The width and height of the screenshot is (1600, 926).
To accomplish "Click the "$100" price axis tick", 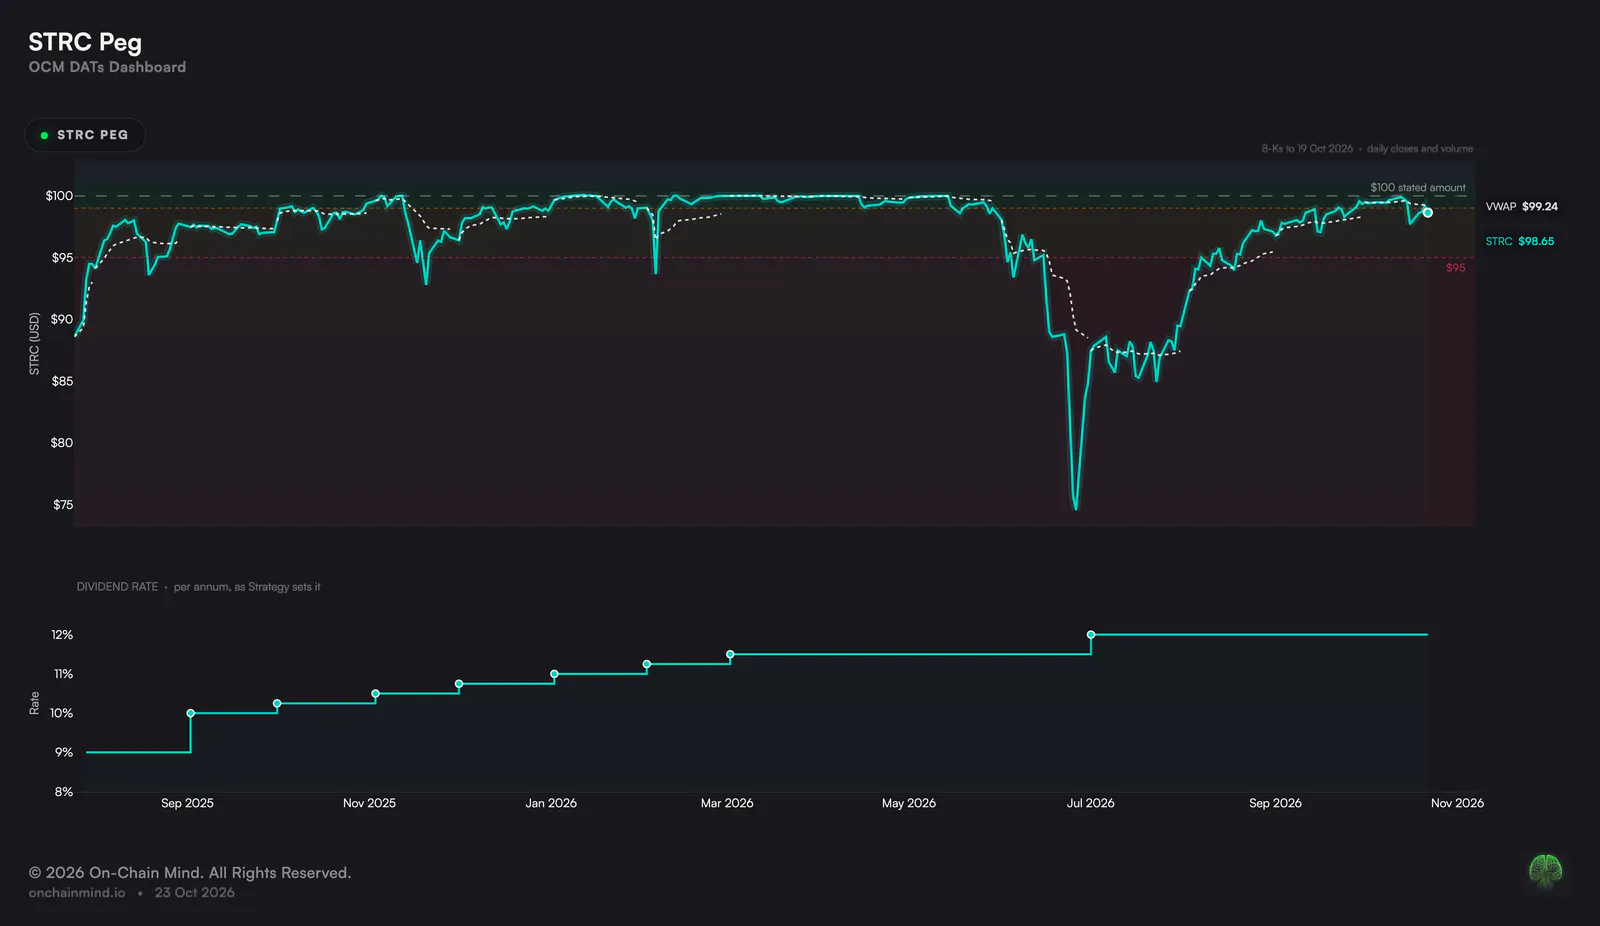I will pyautogui.click(x=59, y=196).
